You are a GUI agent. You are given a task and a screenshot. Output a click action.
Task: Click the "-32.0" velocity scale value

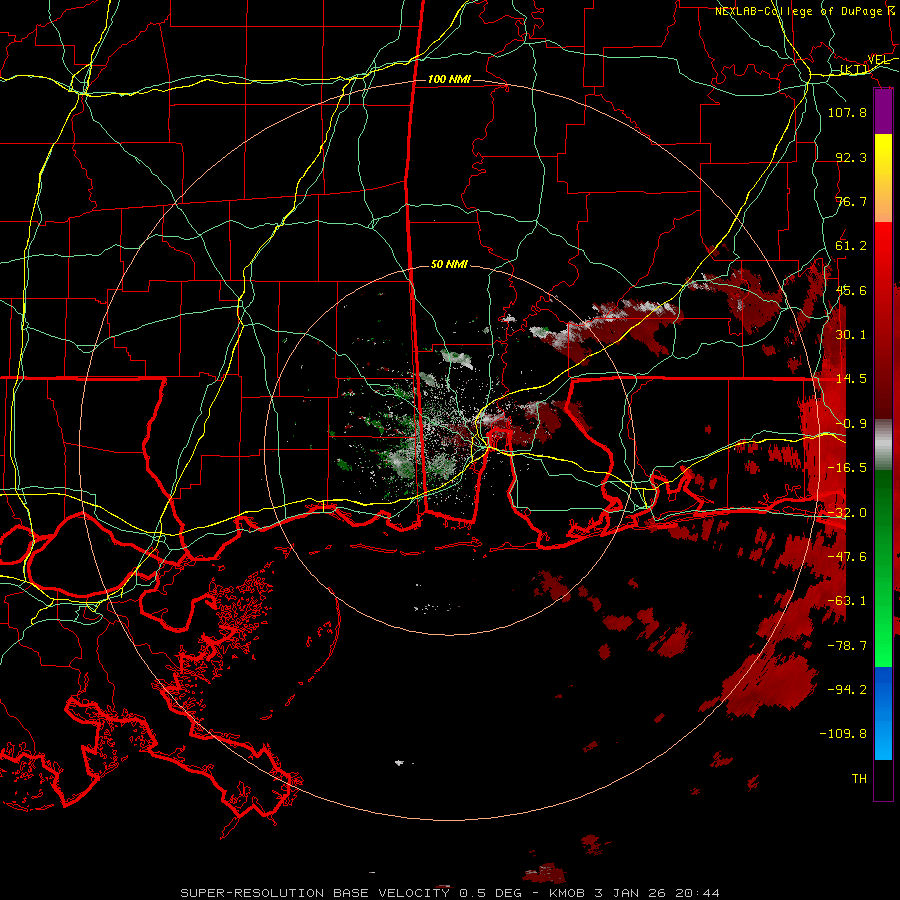point(847,513)
